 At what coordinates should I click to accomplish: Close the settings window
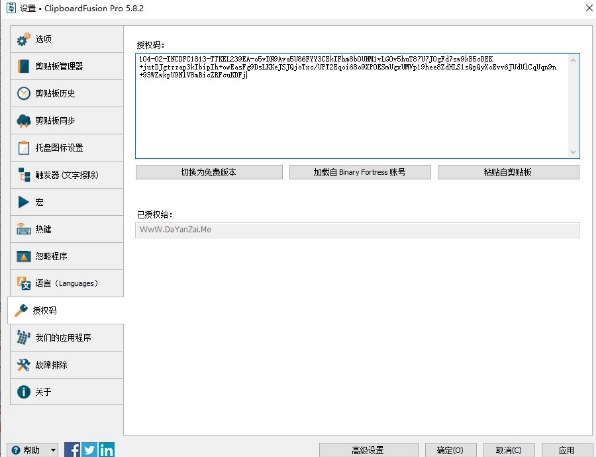tap(589, 8)
